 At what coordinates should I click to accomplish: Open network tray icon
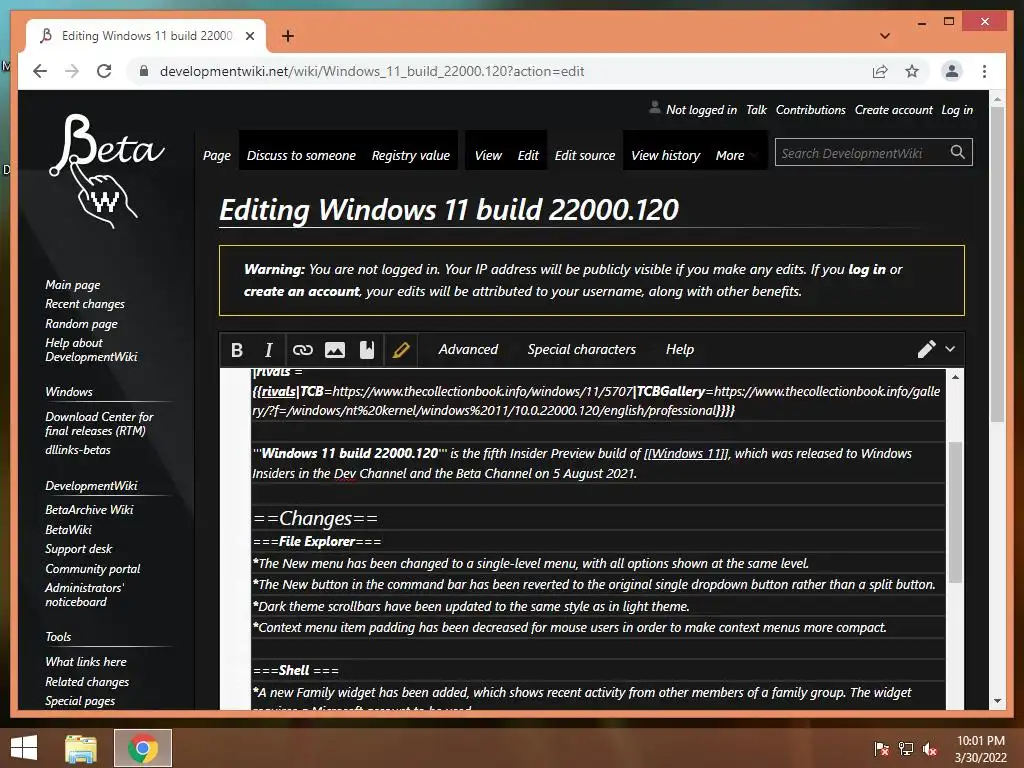[906, 749]
